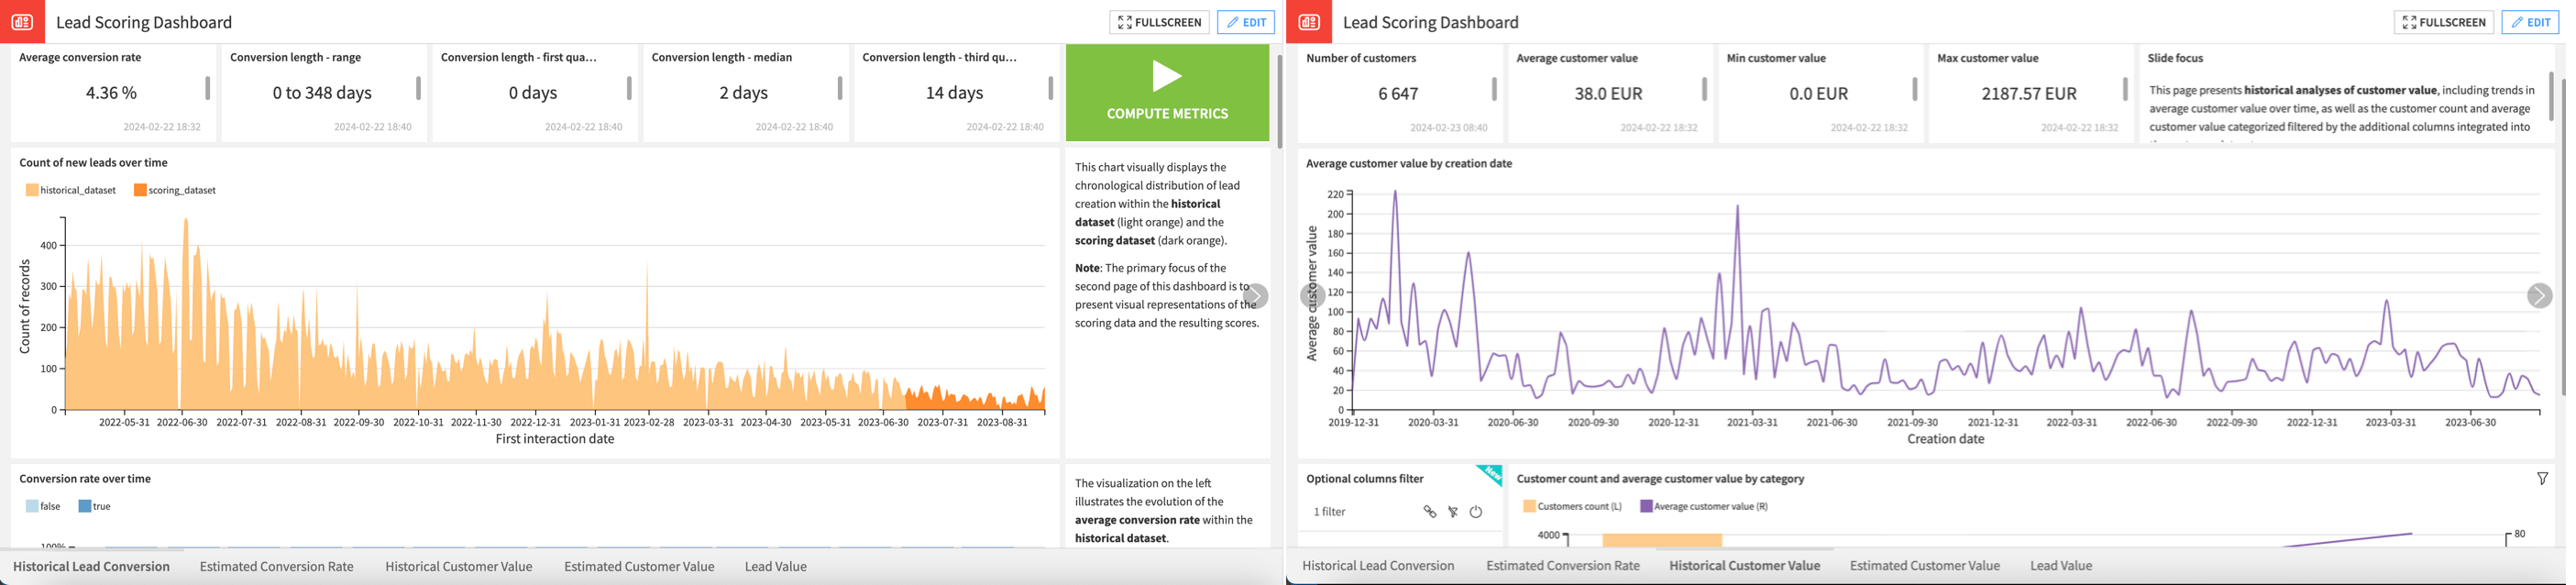Open Estimated Customer Value tab in right dashboard
This screenshot has width=2576, height=585.
click(x=1925, y=565)
